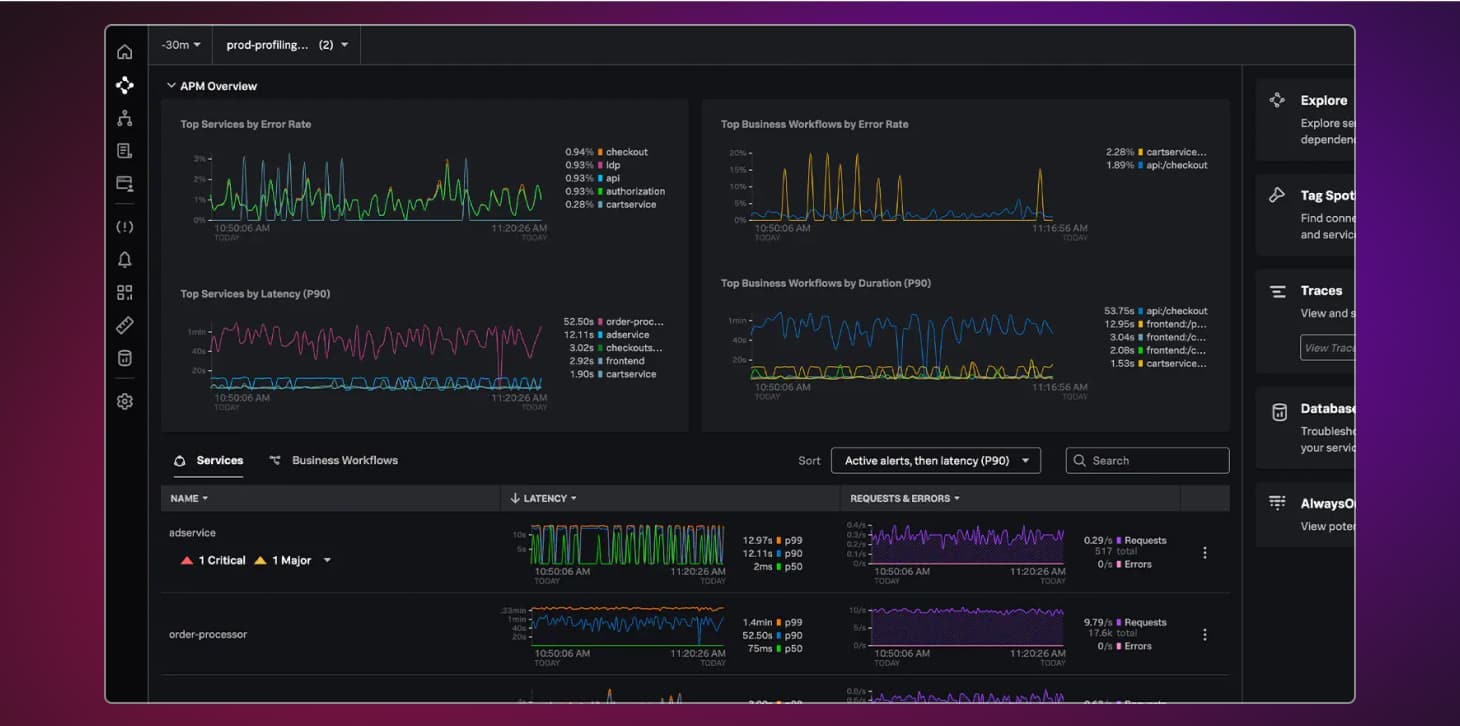Click the APM icon in sidebar
The image size is (1460, 726).
coord(124,85)
